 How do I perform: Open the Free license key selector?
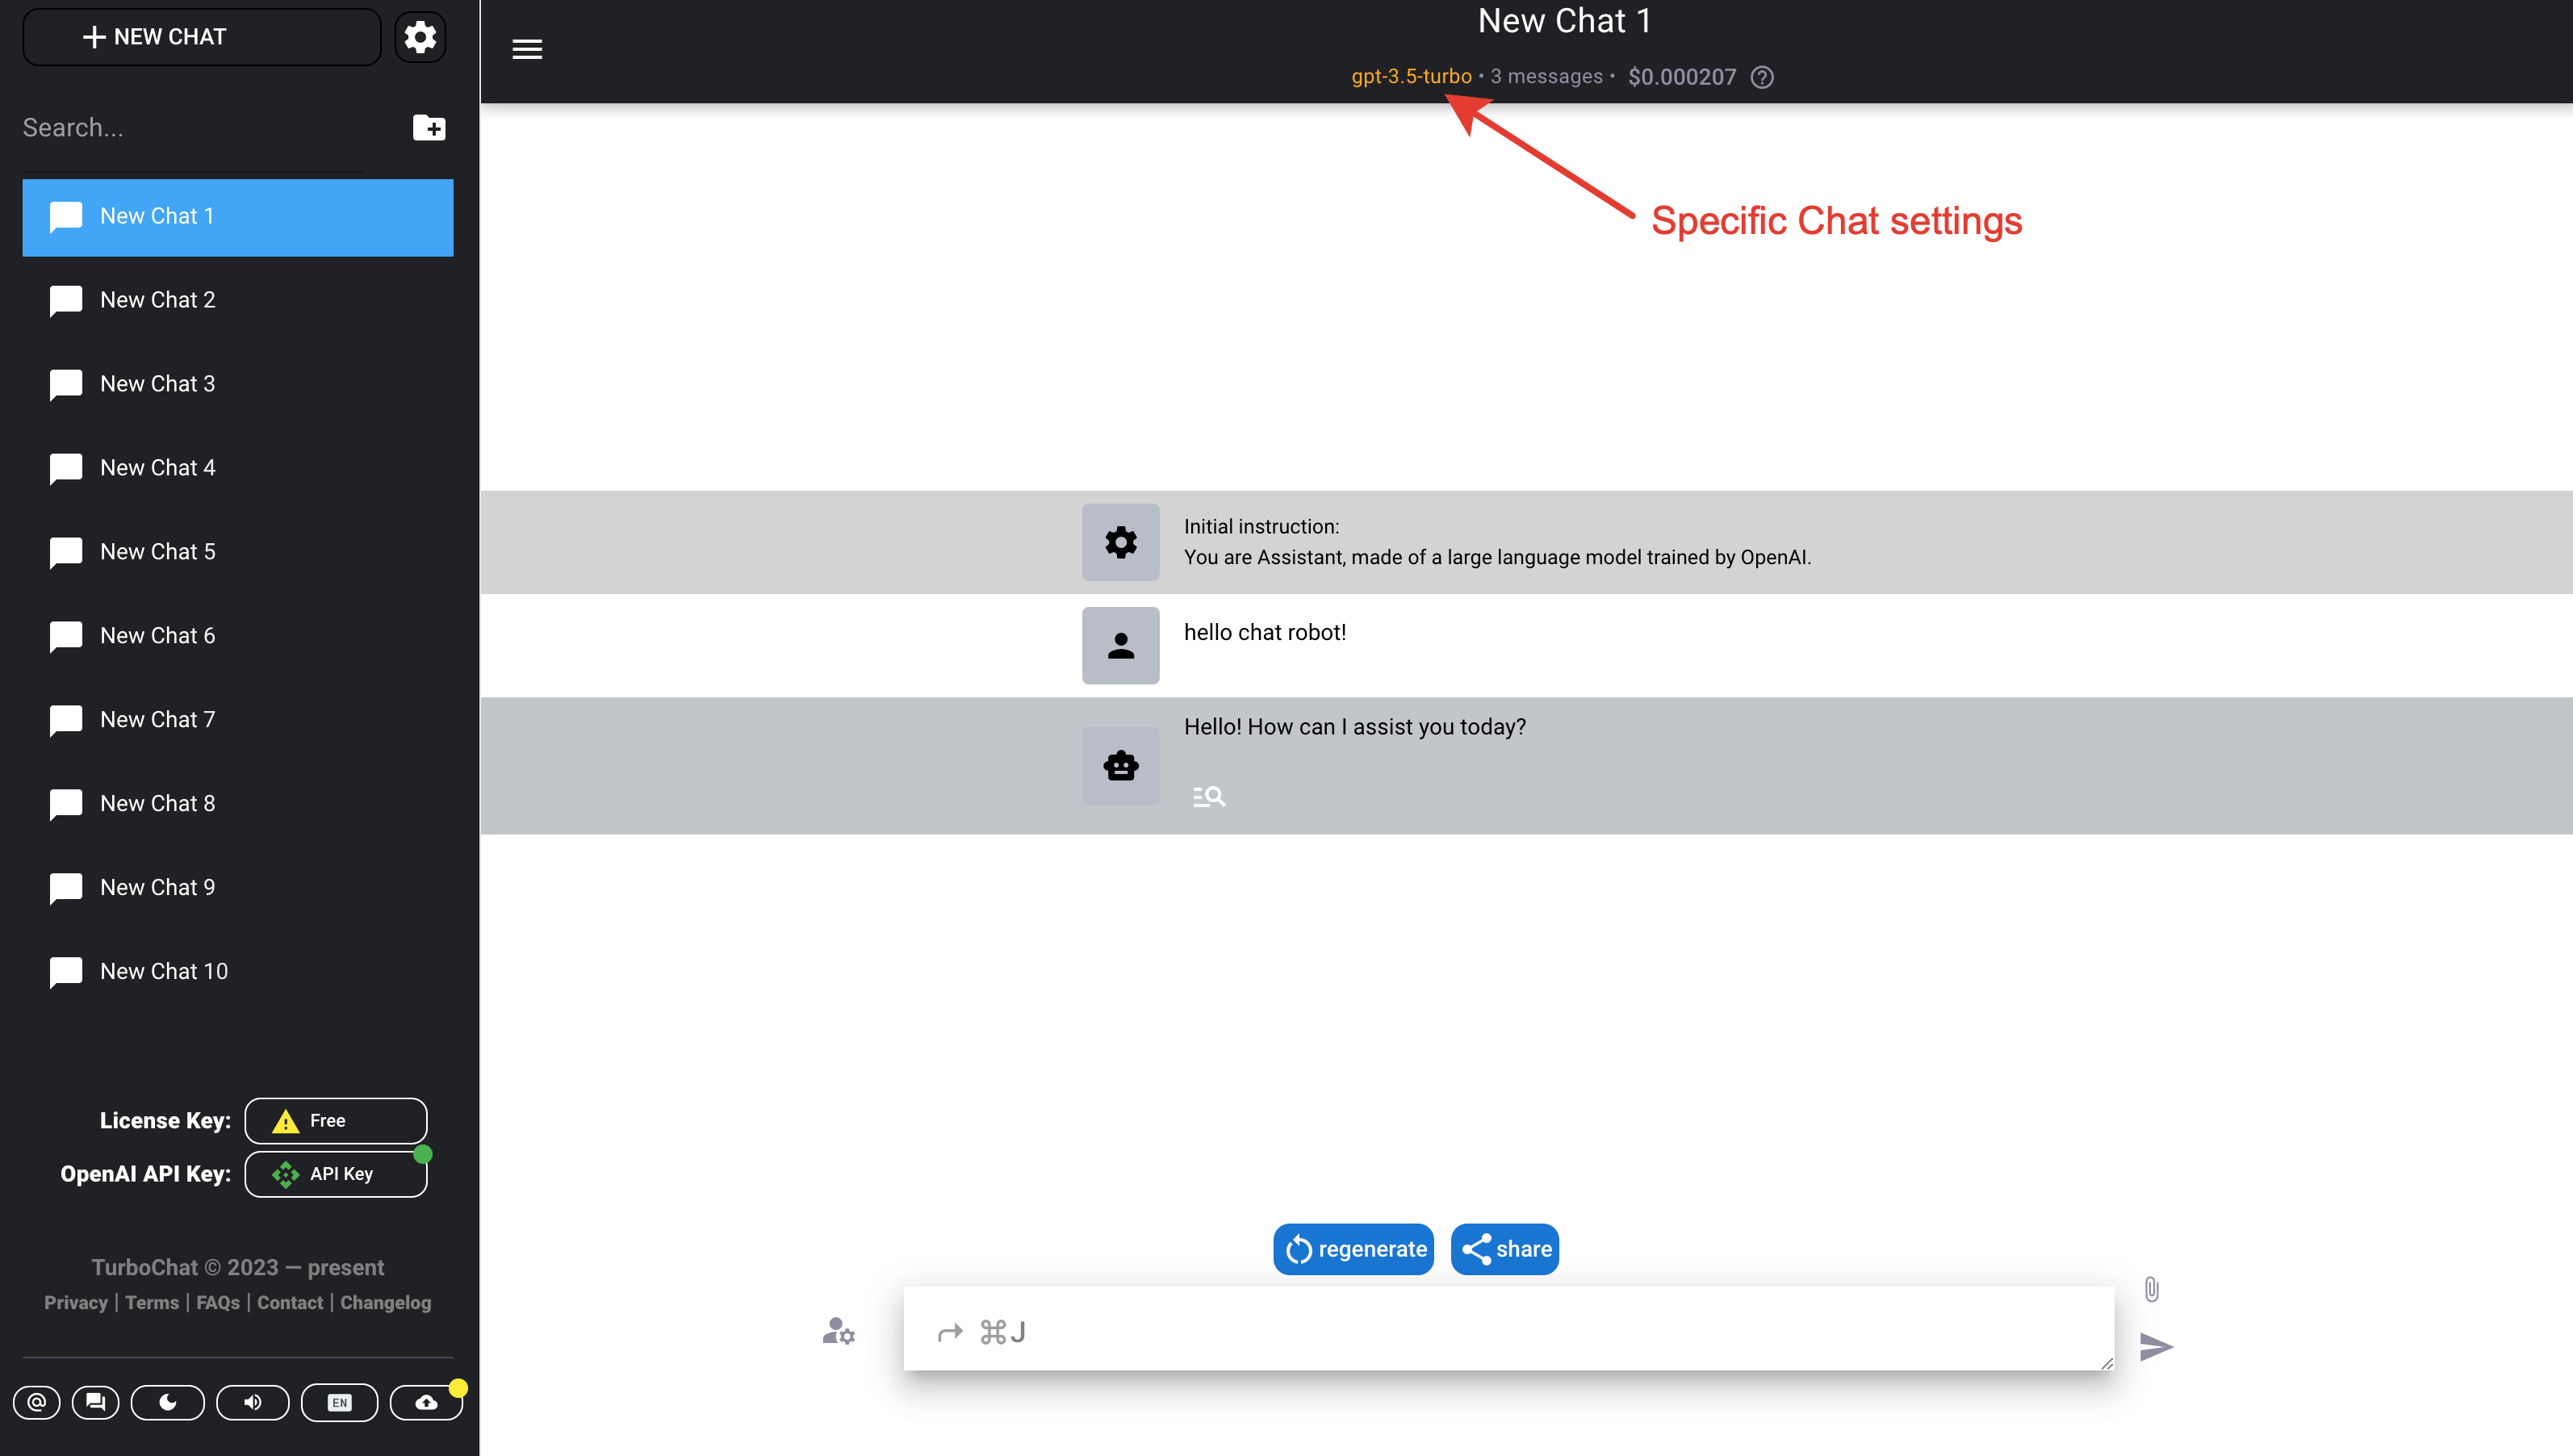335,1120
